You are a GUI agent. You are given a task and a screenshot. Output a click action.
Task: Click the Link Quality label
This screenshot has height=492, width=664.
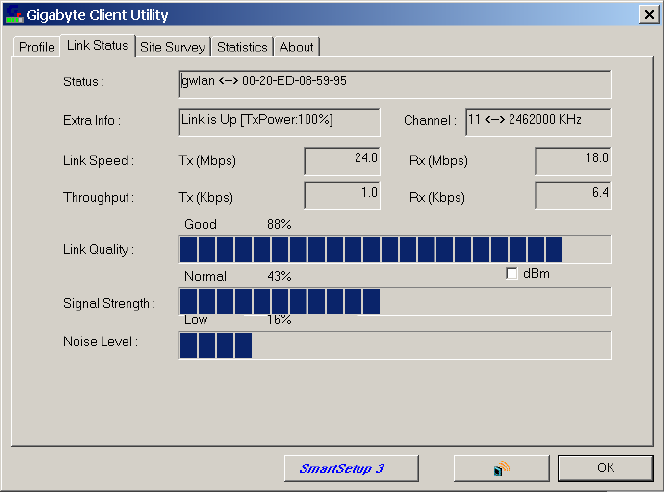click(98, 249)
